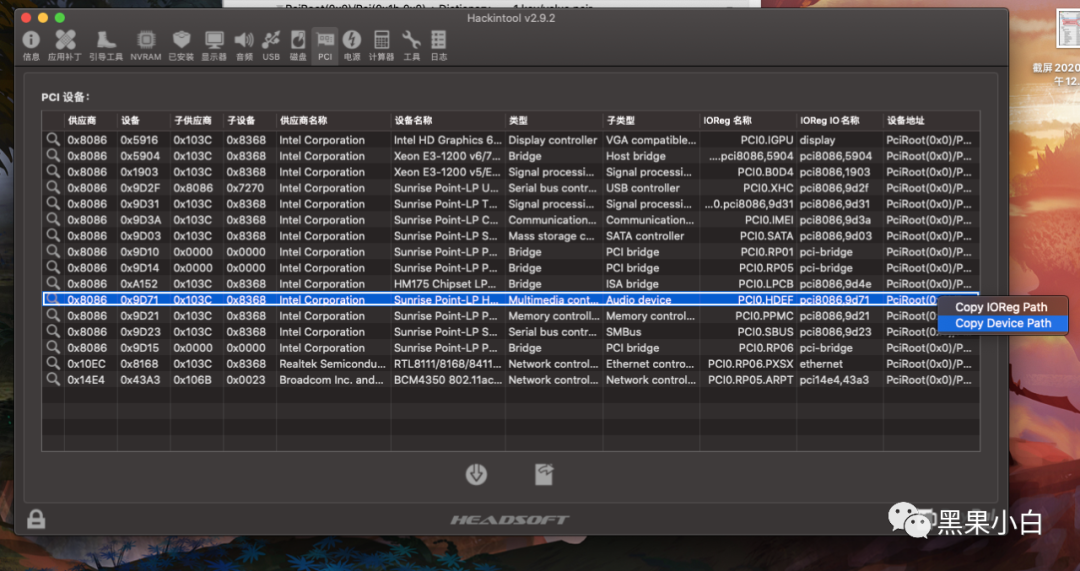The width and height of the screenshot is (1080, 571).
Task: Click the pci8086,9d2f IOReg IO name cell
Action: coord(835,187)
